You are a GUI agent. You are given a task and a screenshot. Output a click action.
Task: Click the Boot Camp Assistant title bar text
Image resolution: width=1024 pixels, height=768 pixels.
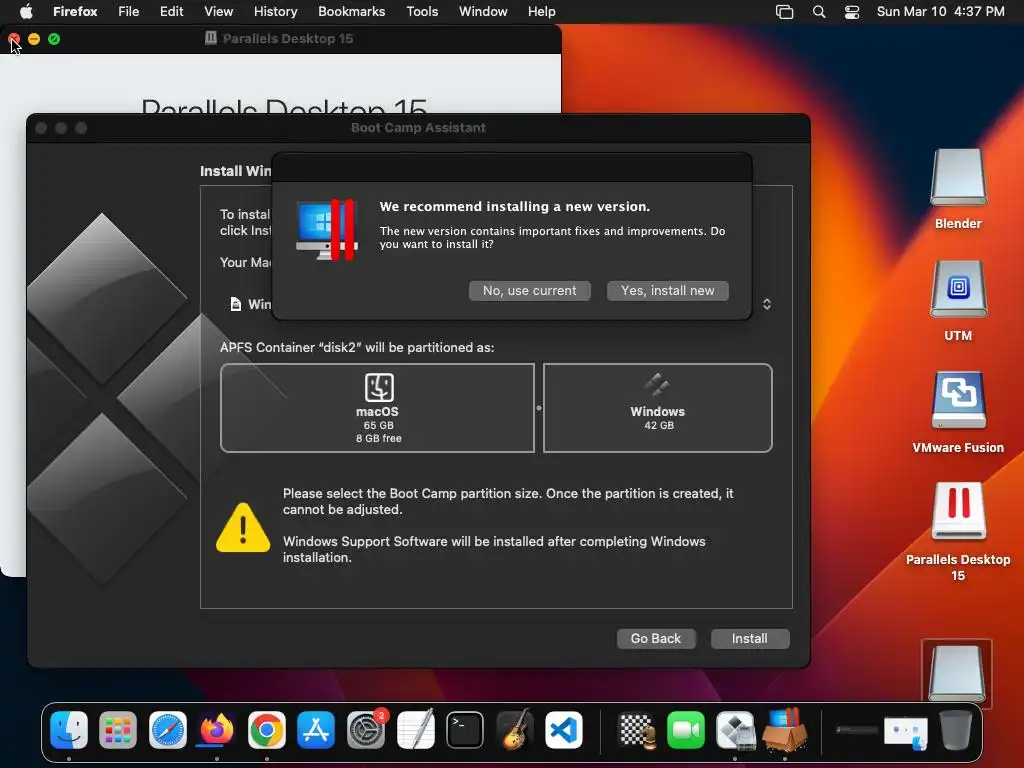tap(418, 127)
